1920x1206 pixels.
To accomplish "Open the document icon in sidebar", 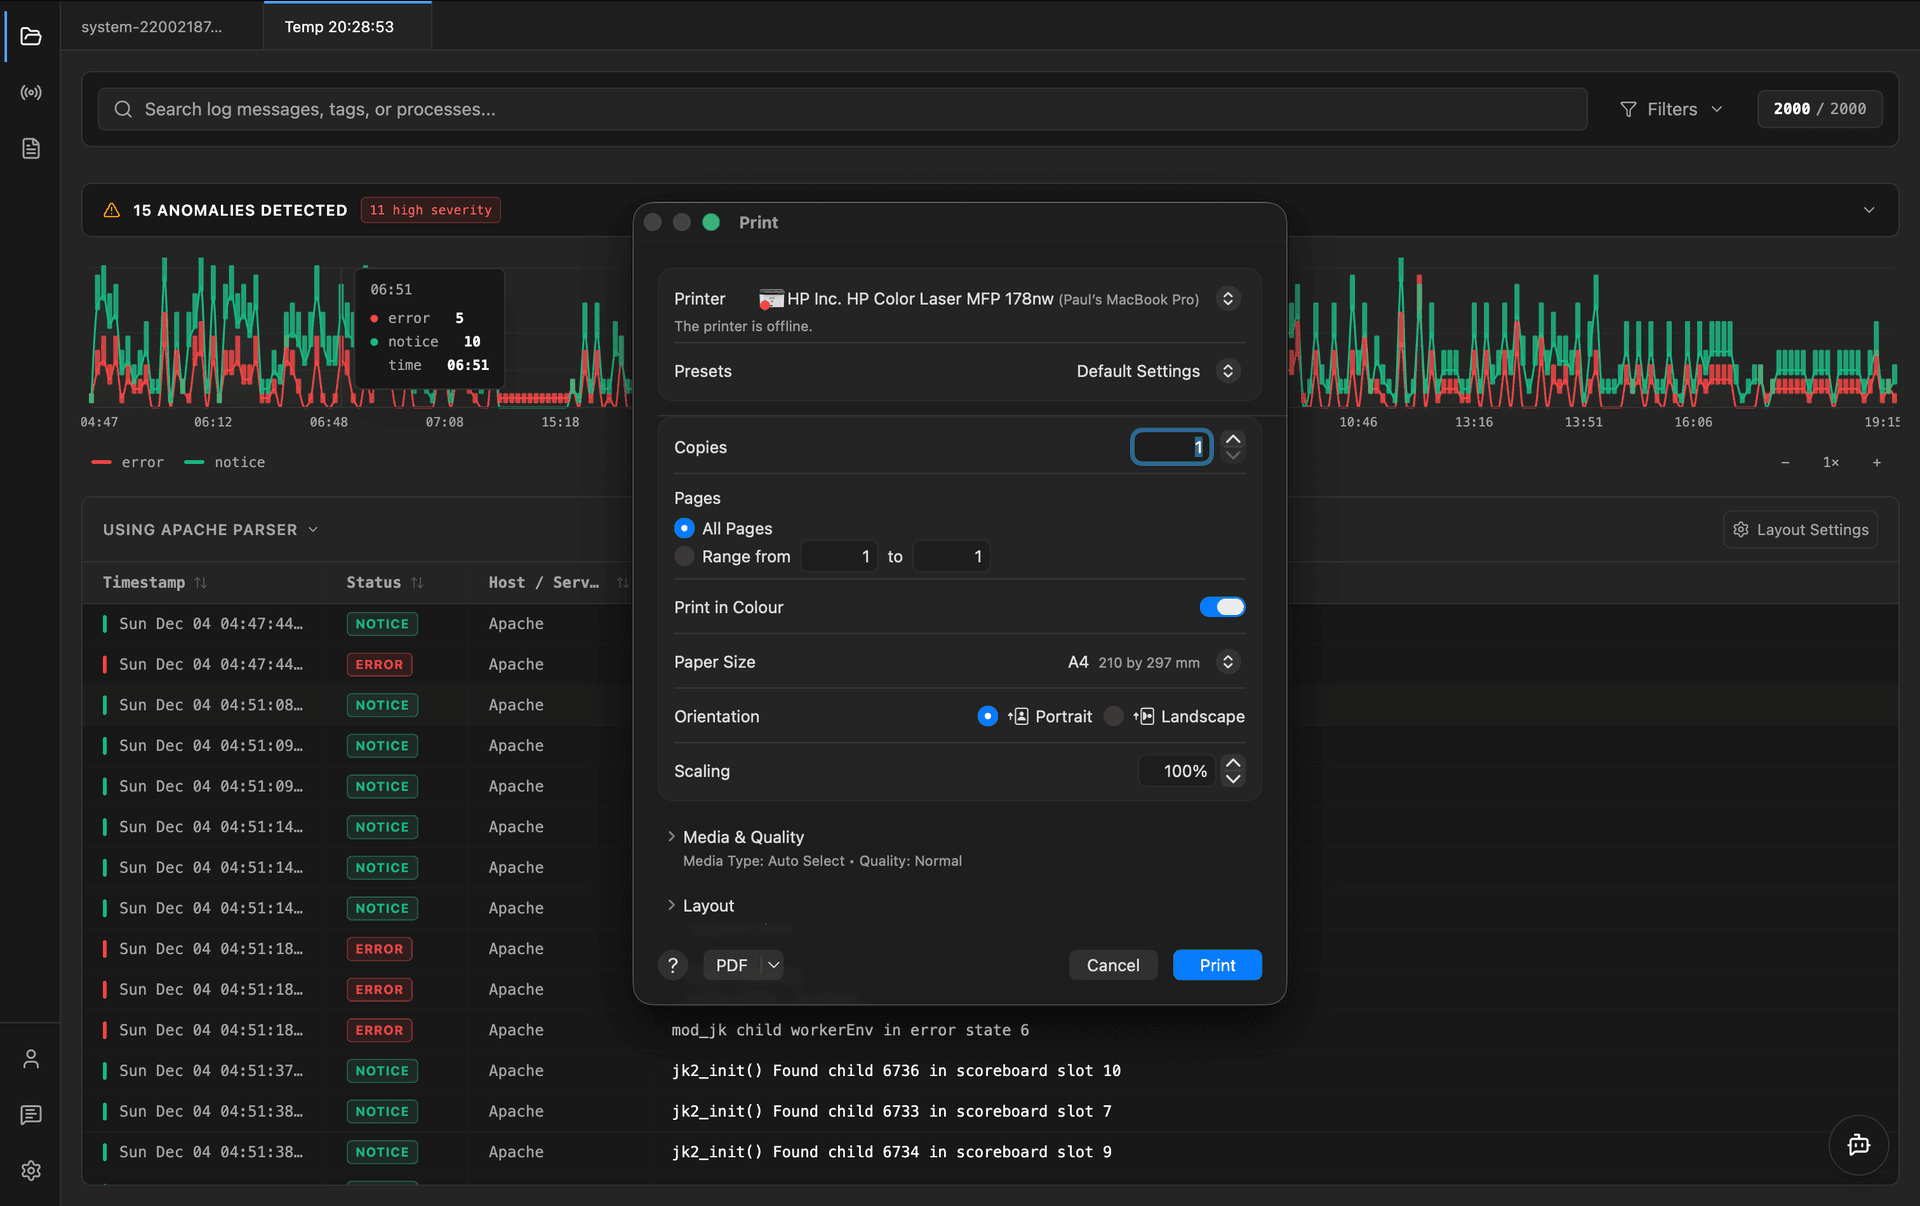I will [x=31, y=149].
